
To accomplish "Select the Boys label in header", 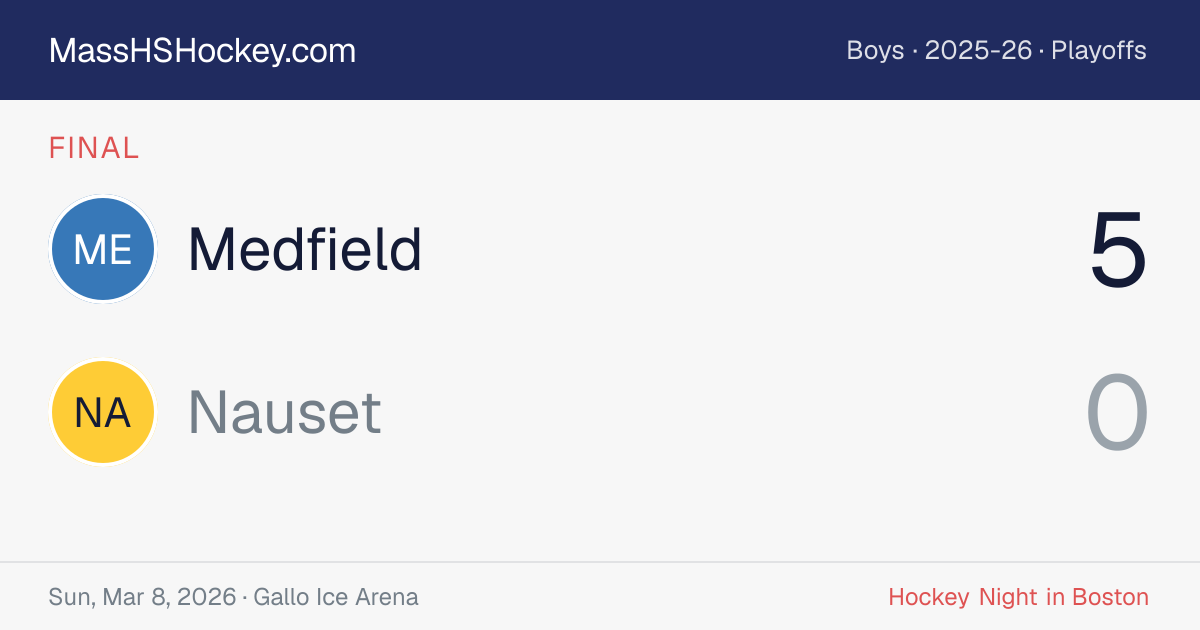I will click(x=875, y=50).
